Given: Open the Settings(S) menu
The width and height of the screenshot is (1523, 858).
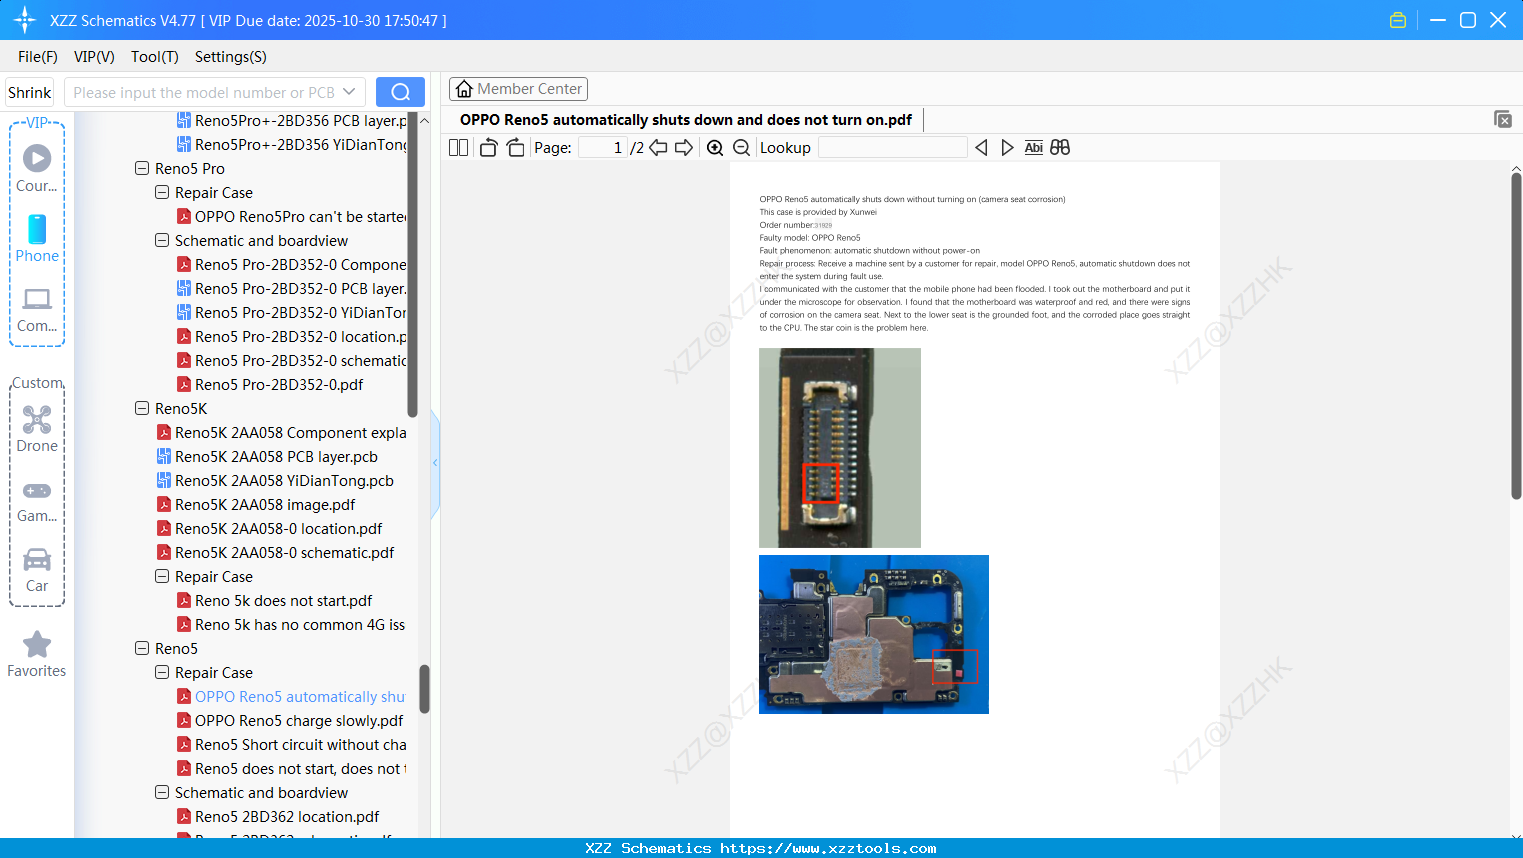Looking at the screenshot, I should [231, 57].
